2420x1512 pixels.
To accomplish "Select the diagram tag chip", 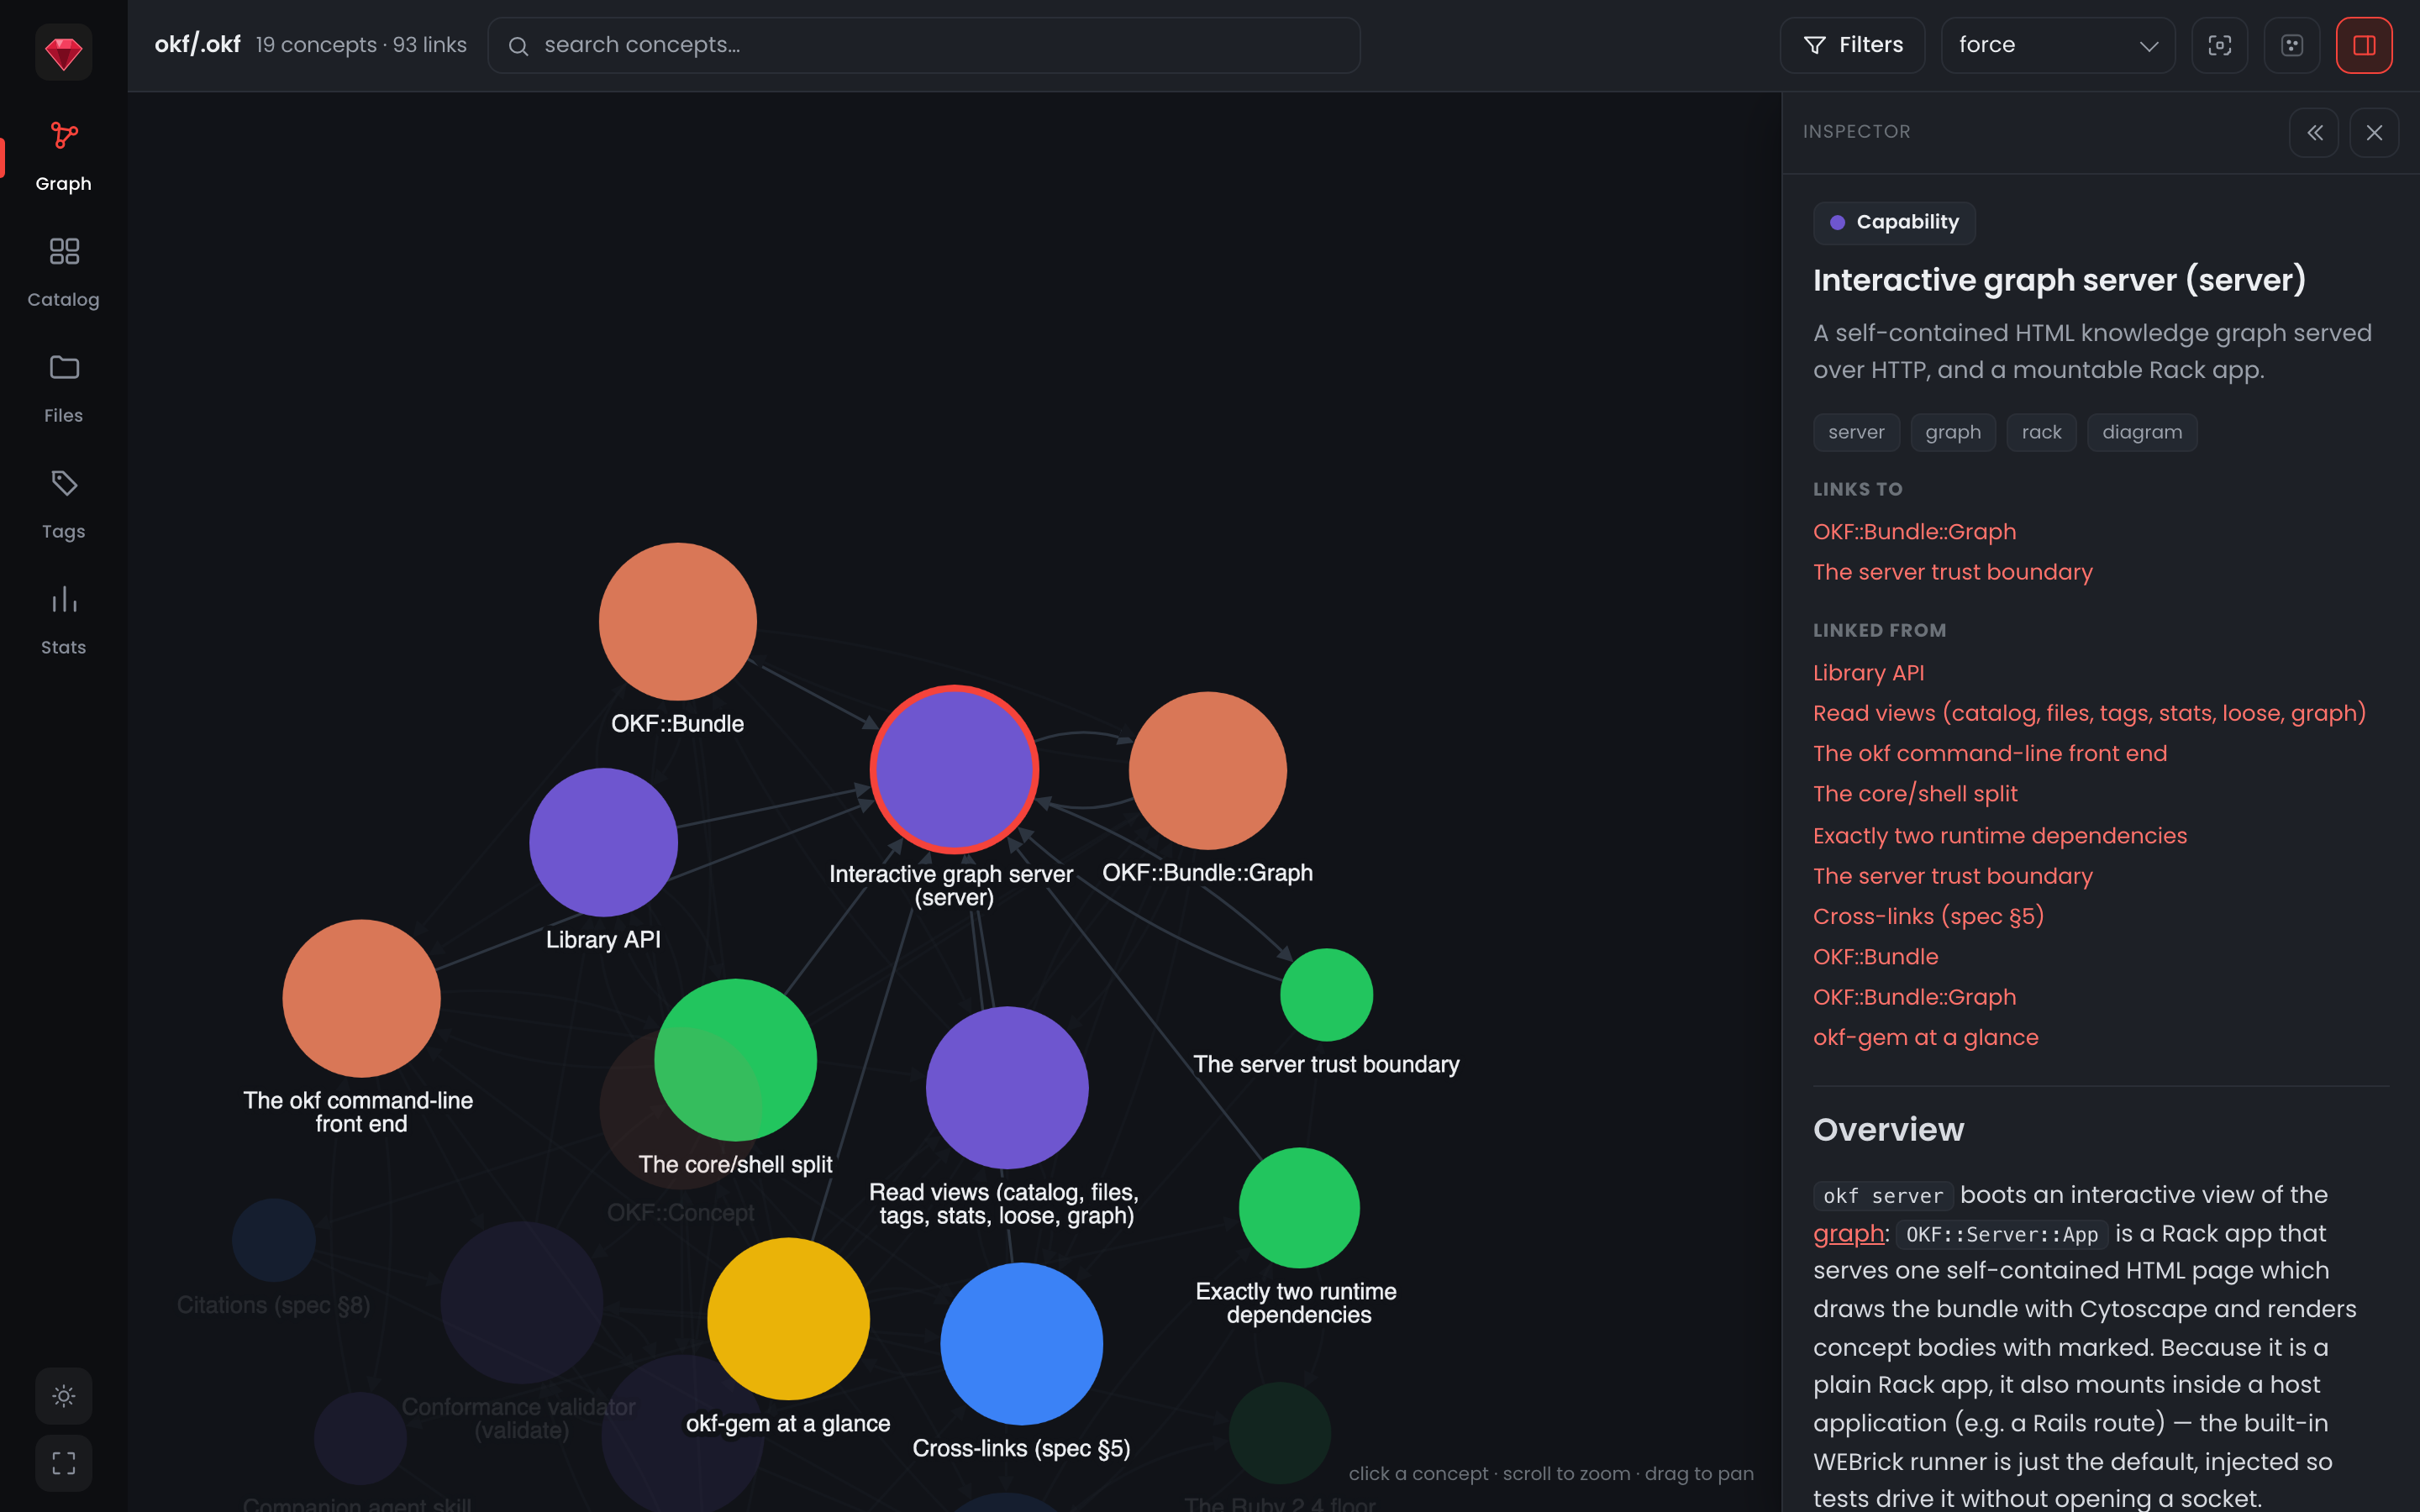I will point(2142,432).
